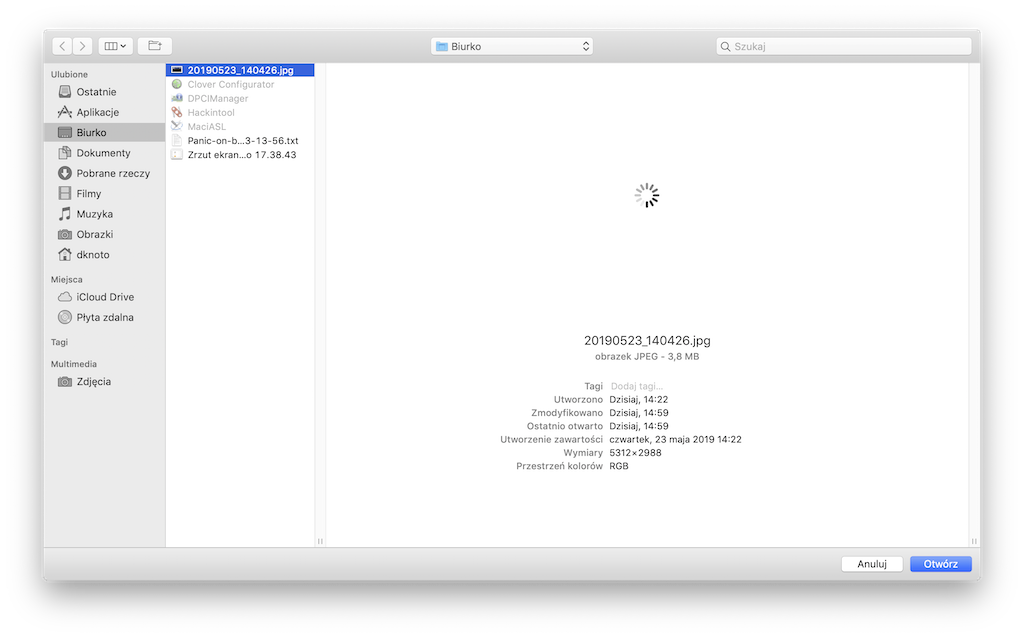
Task: Click the dknoto house icon
Action: tap(65, 254)
